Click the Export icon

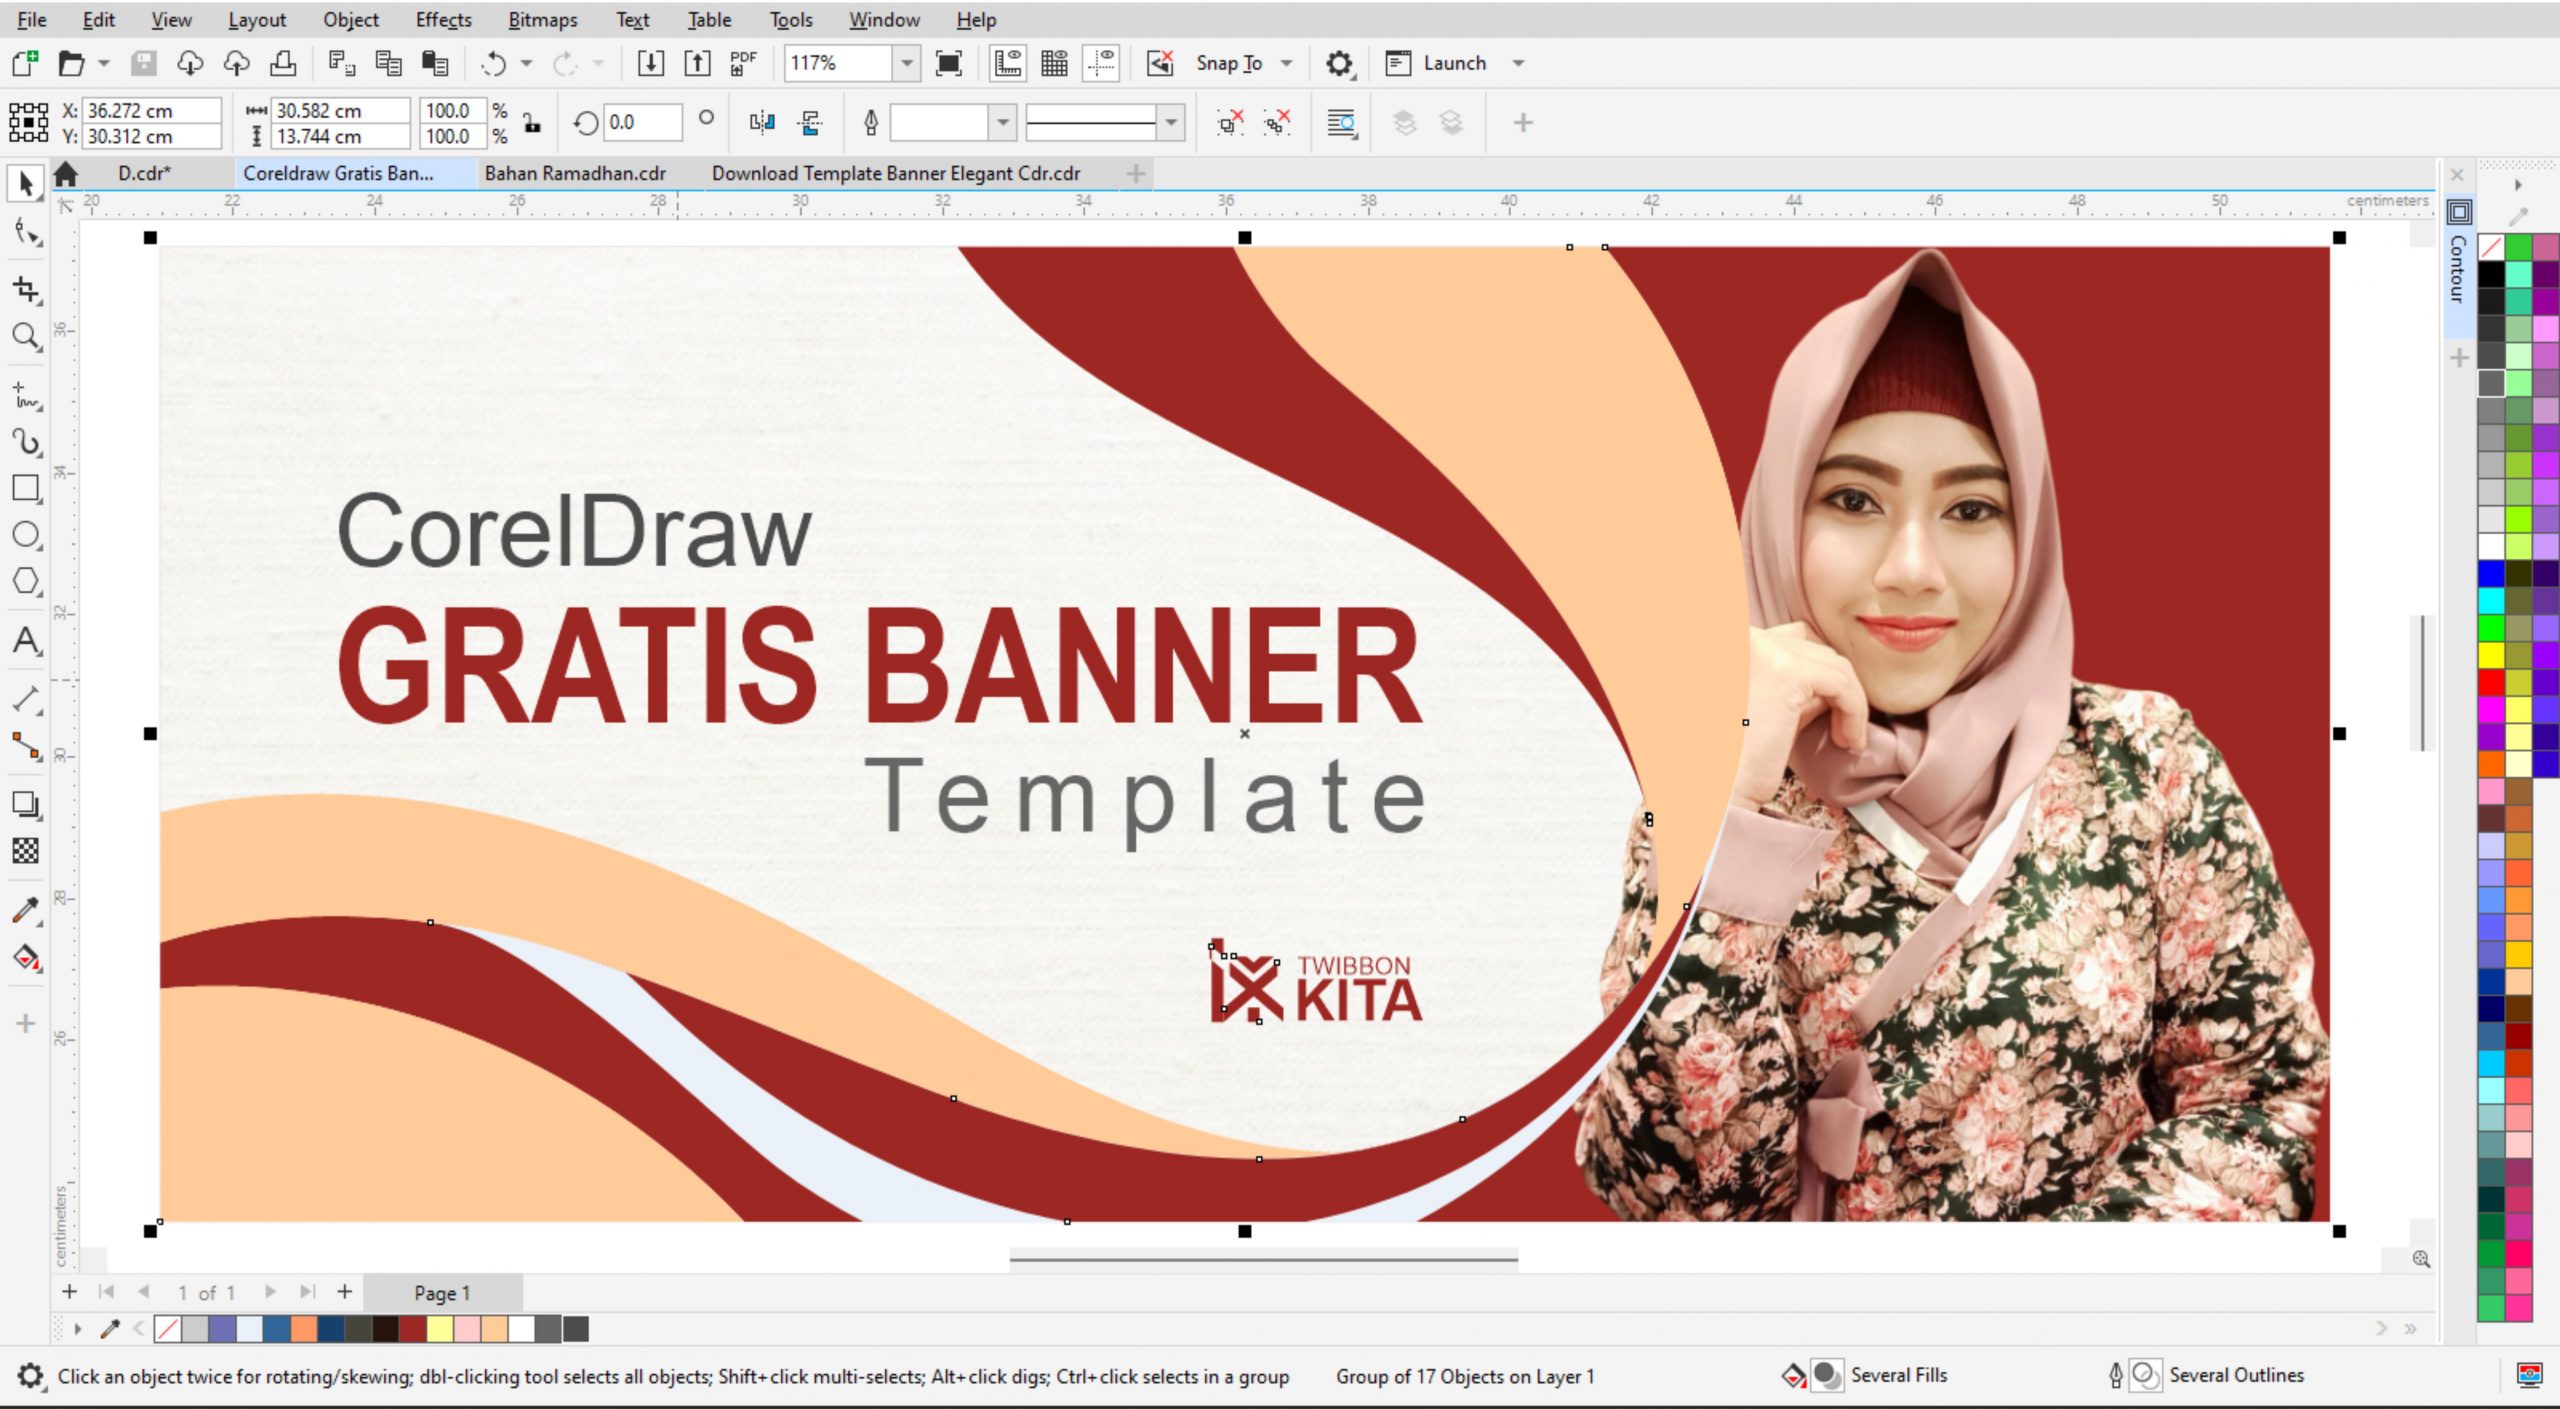[697, 63]
